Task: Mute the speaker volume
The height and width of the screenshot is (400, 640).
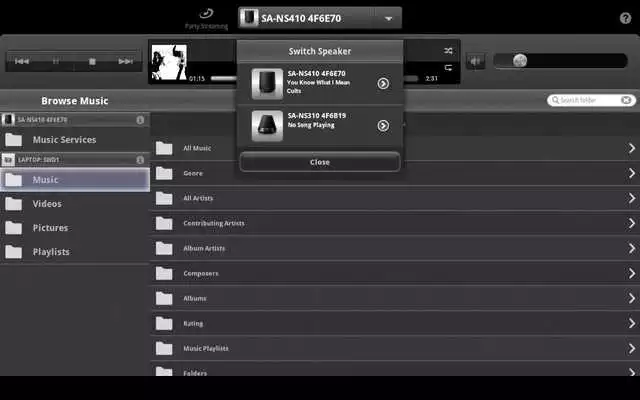Action: (476, 61)
